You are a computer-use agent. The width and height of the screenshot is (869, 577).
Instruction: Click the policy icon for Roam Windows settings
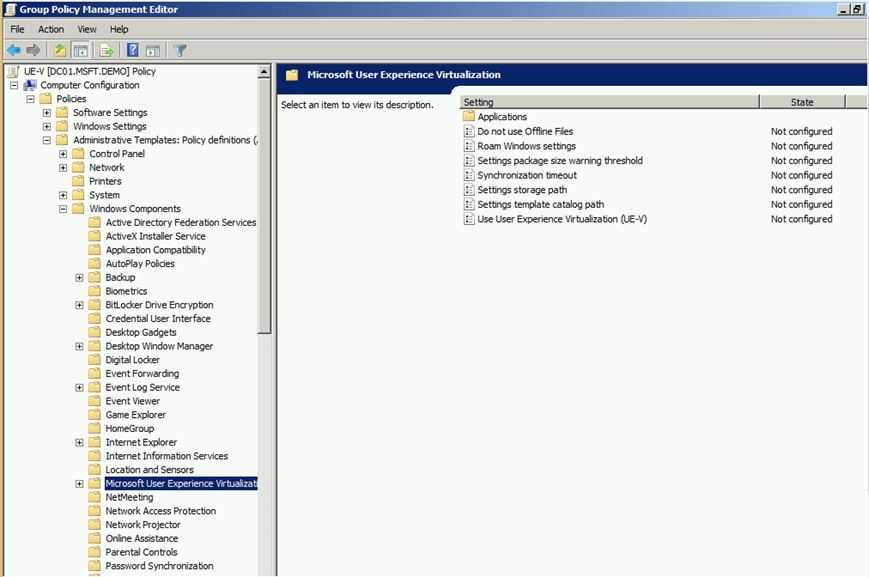pyautogui.click(x=469, y=146)
